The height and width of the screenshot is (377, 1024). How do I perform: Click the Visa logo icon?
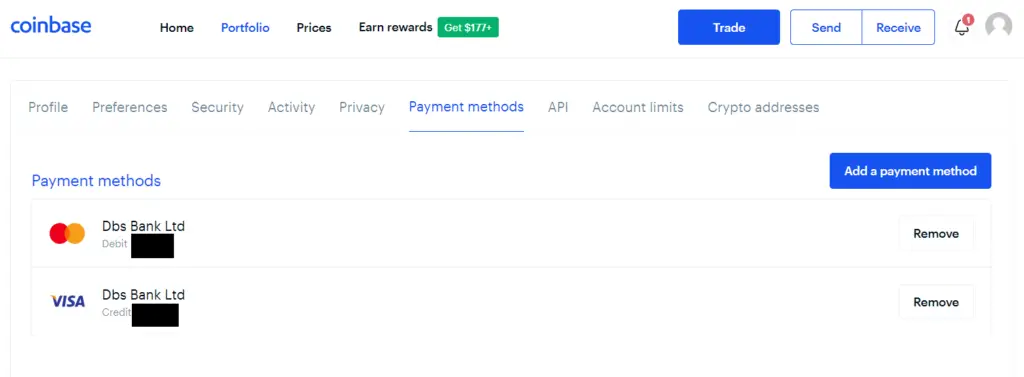coord(68,301)
